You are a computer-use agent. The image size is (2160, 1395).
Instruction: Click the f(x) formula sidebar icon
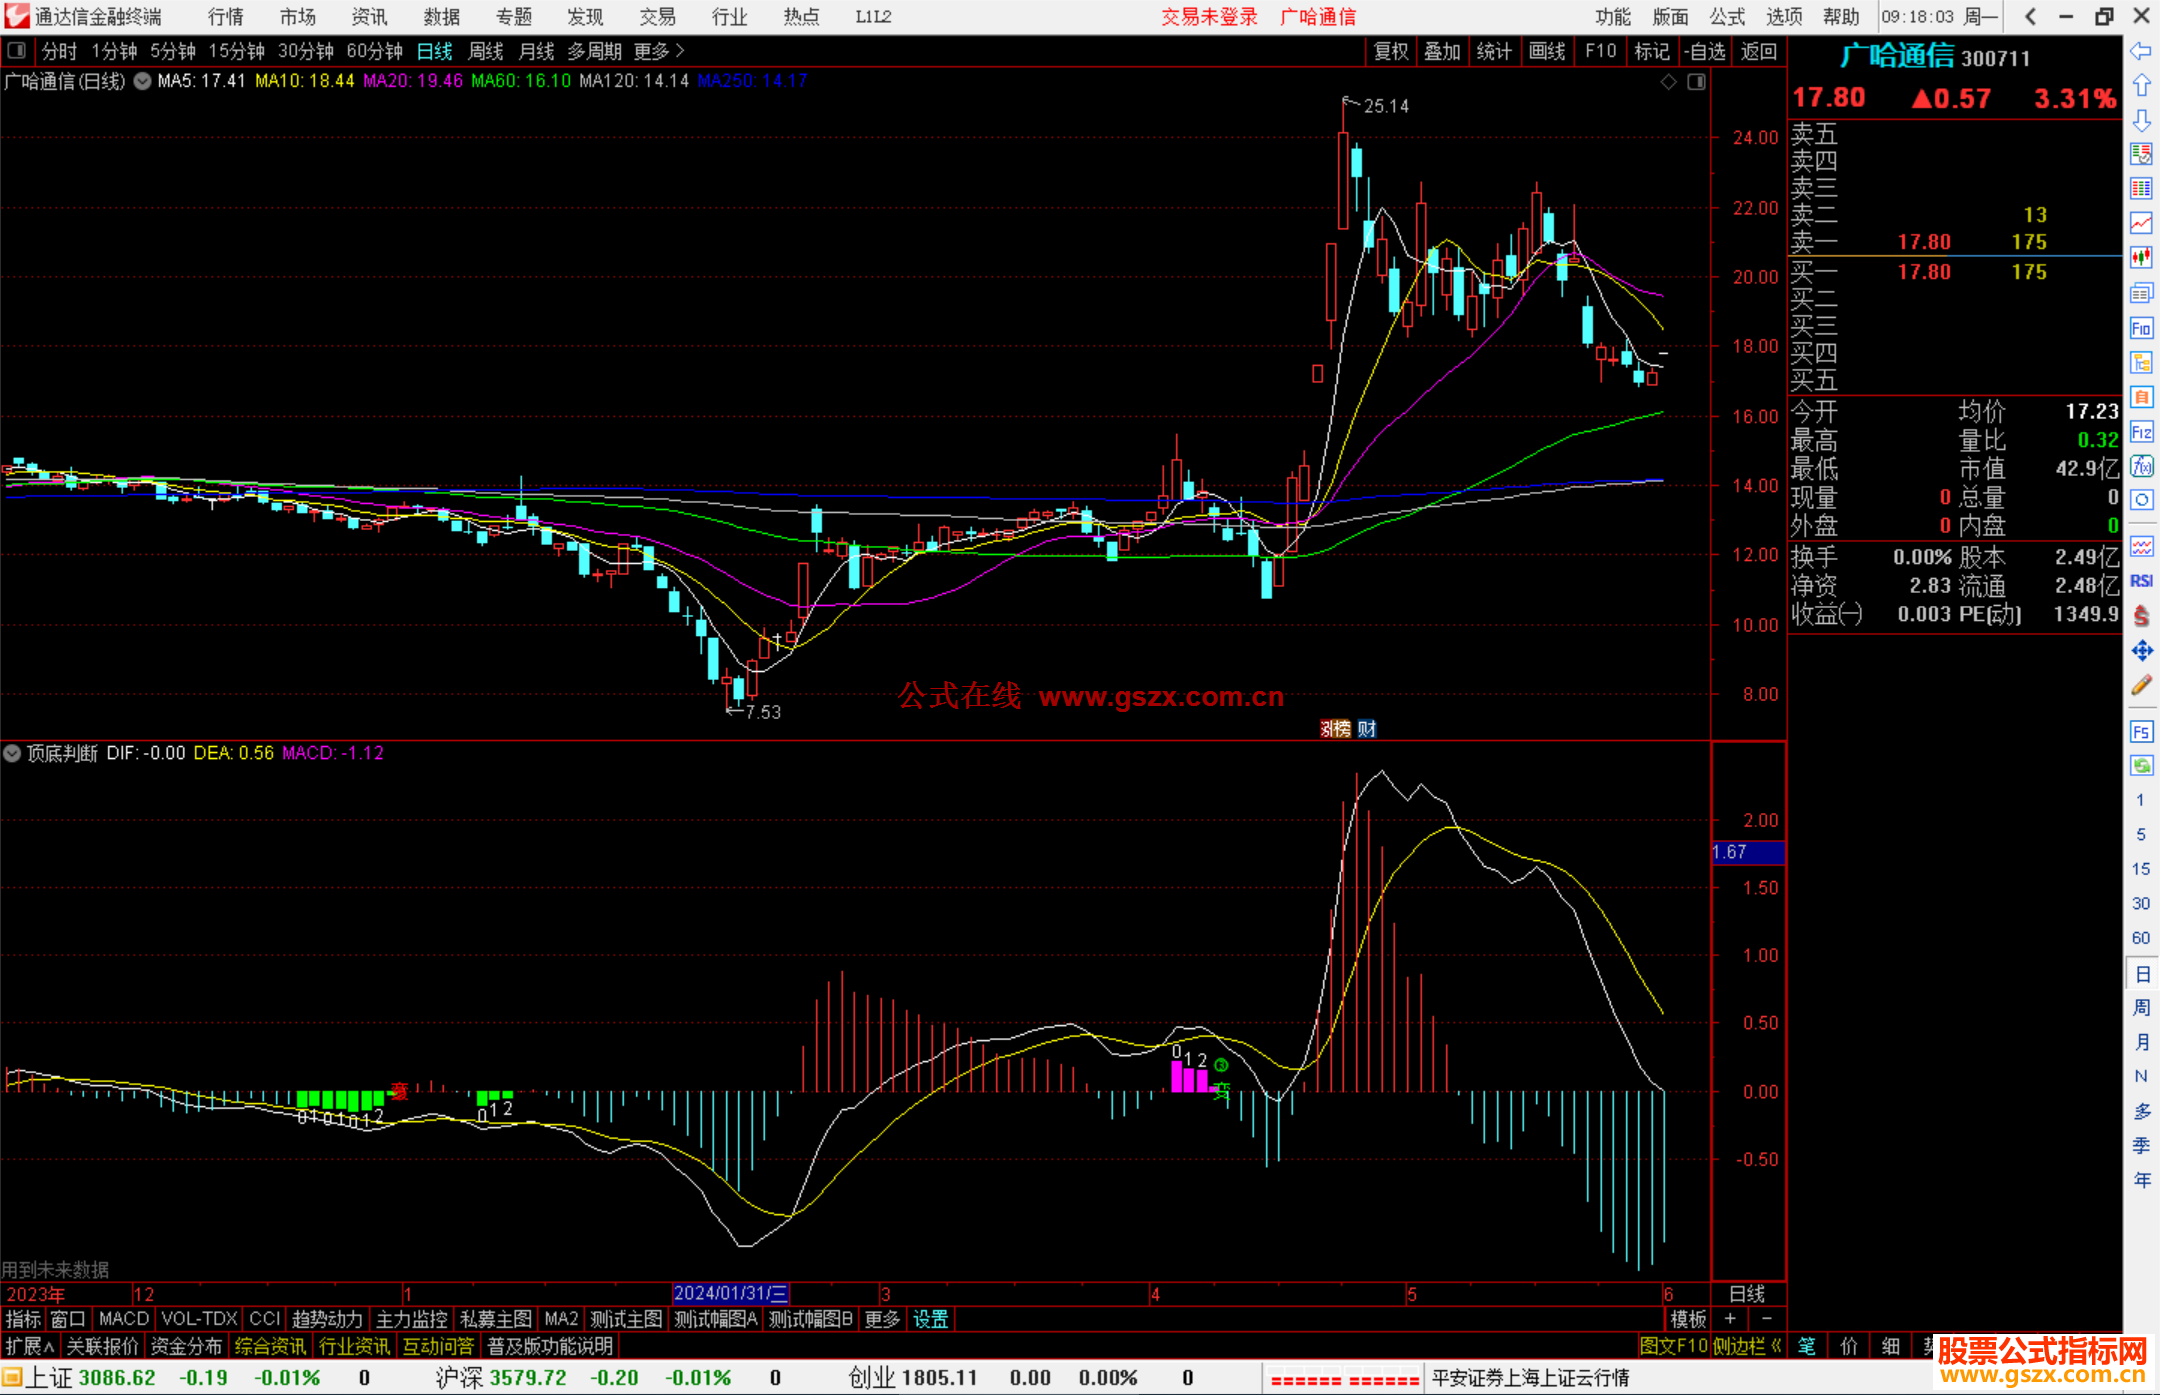2141,466
